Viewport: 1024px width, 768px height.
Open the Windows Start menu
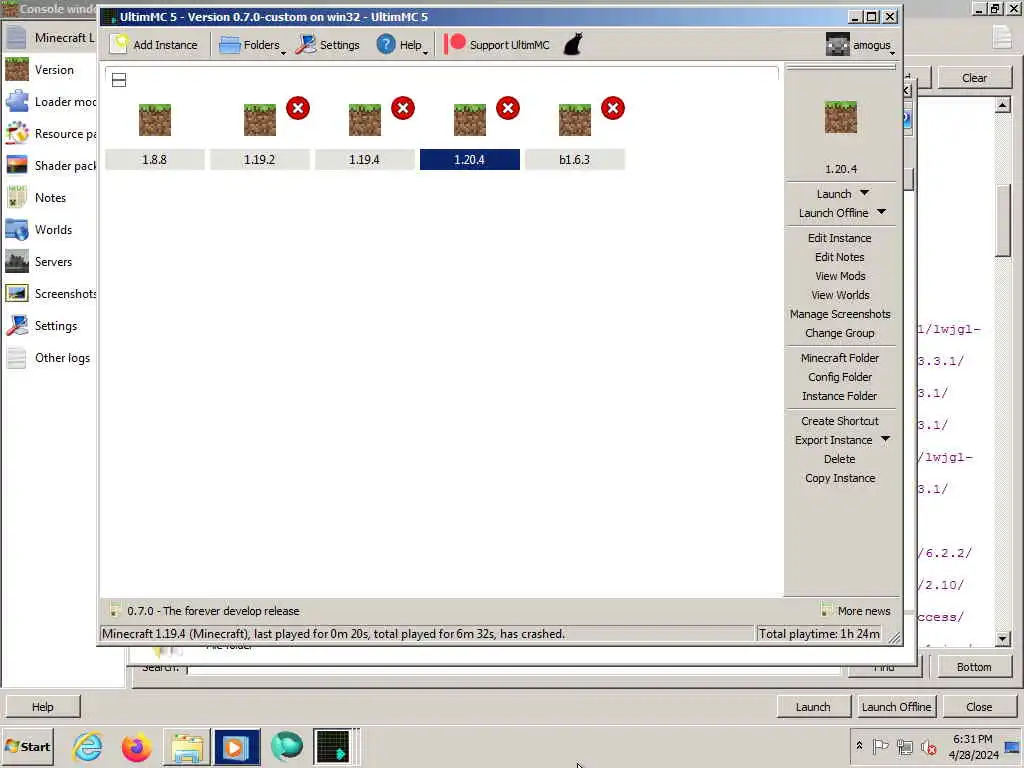[x=27, y=746]
